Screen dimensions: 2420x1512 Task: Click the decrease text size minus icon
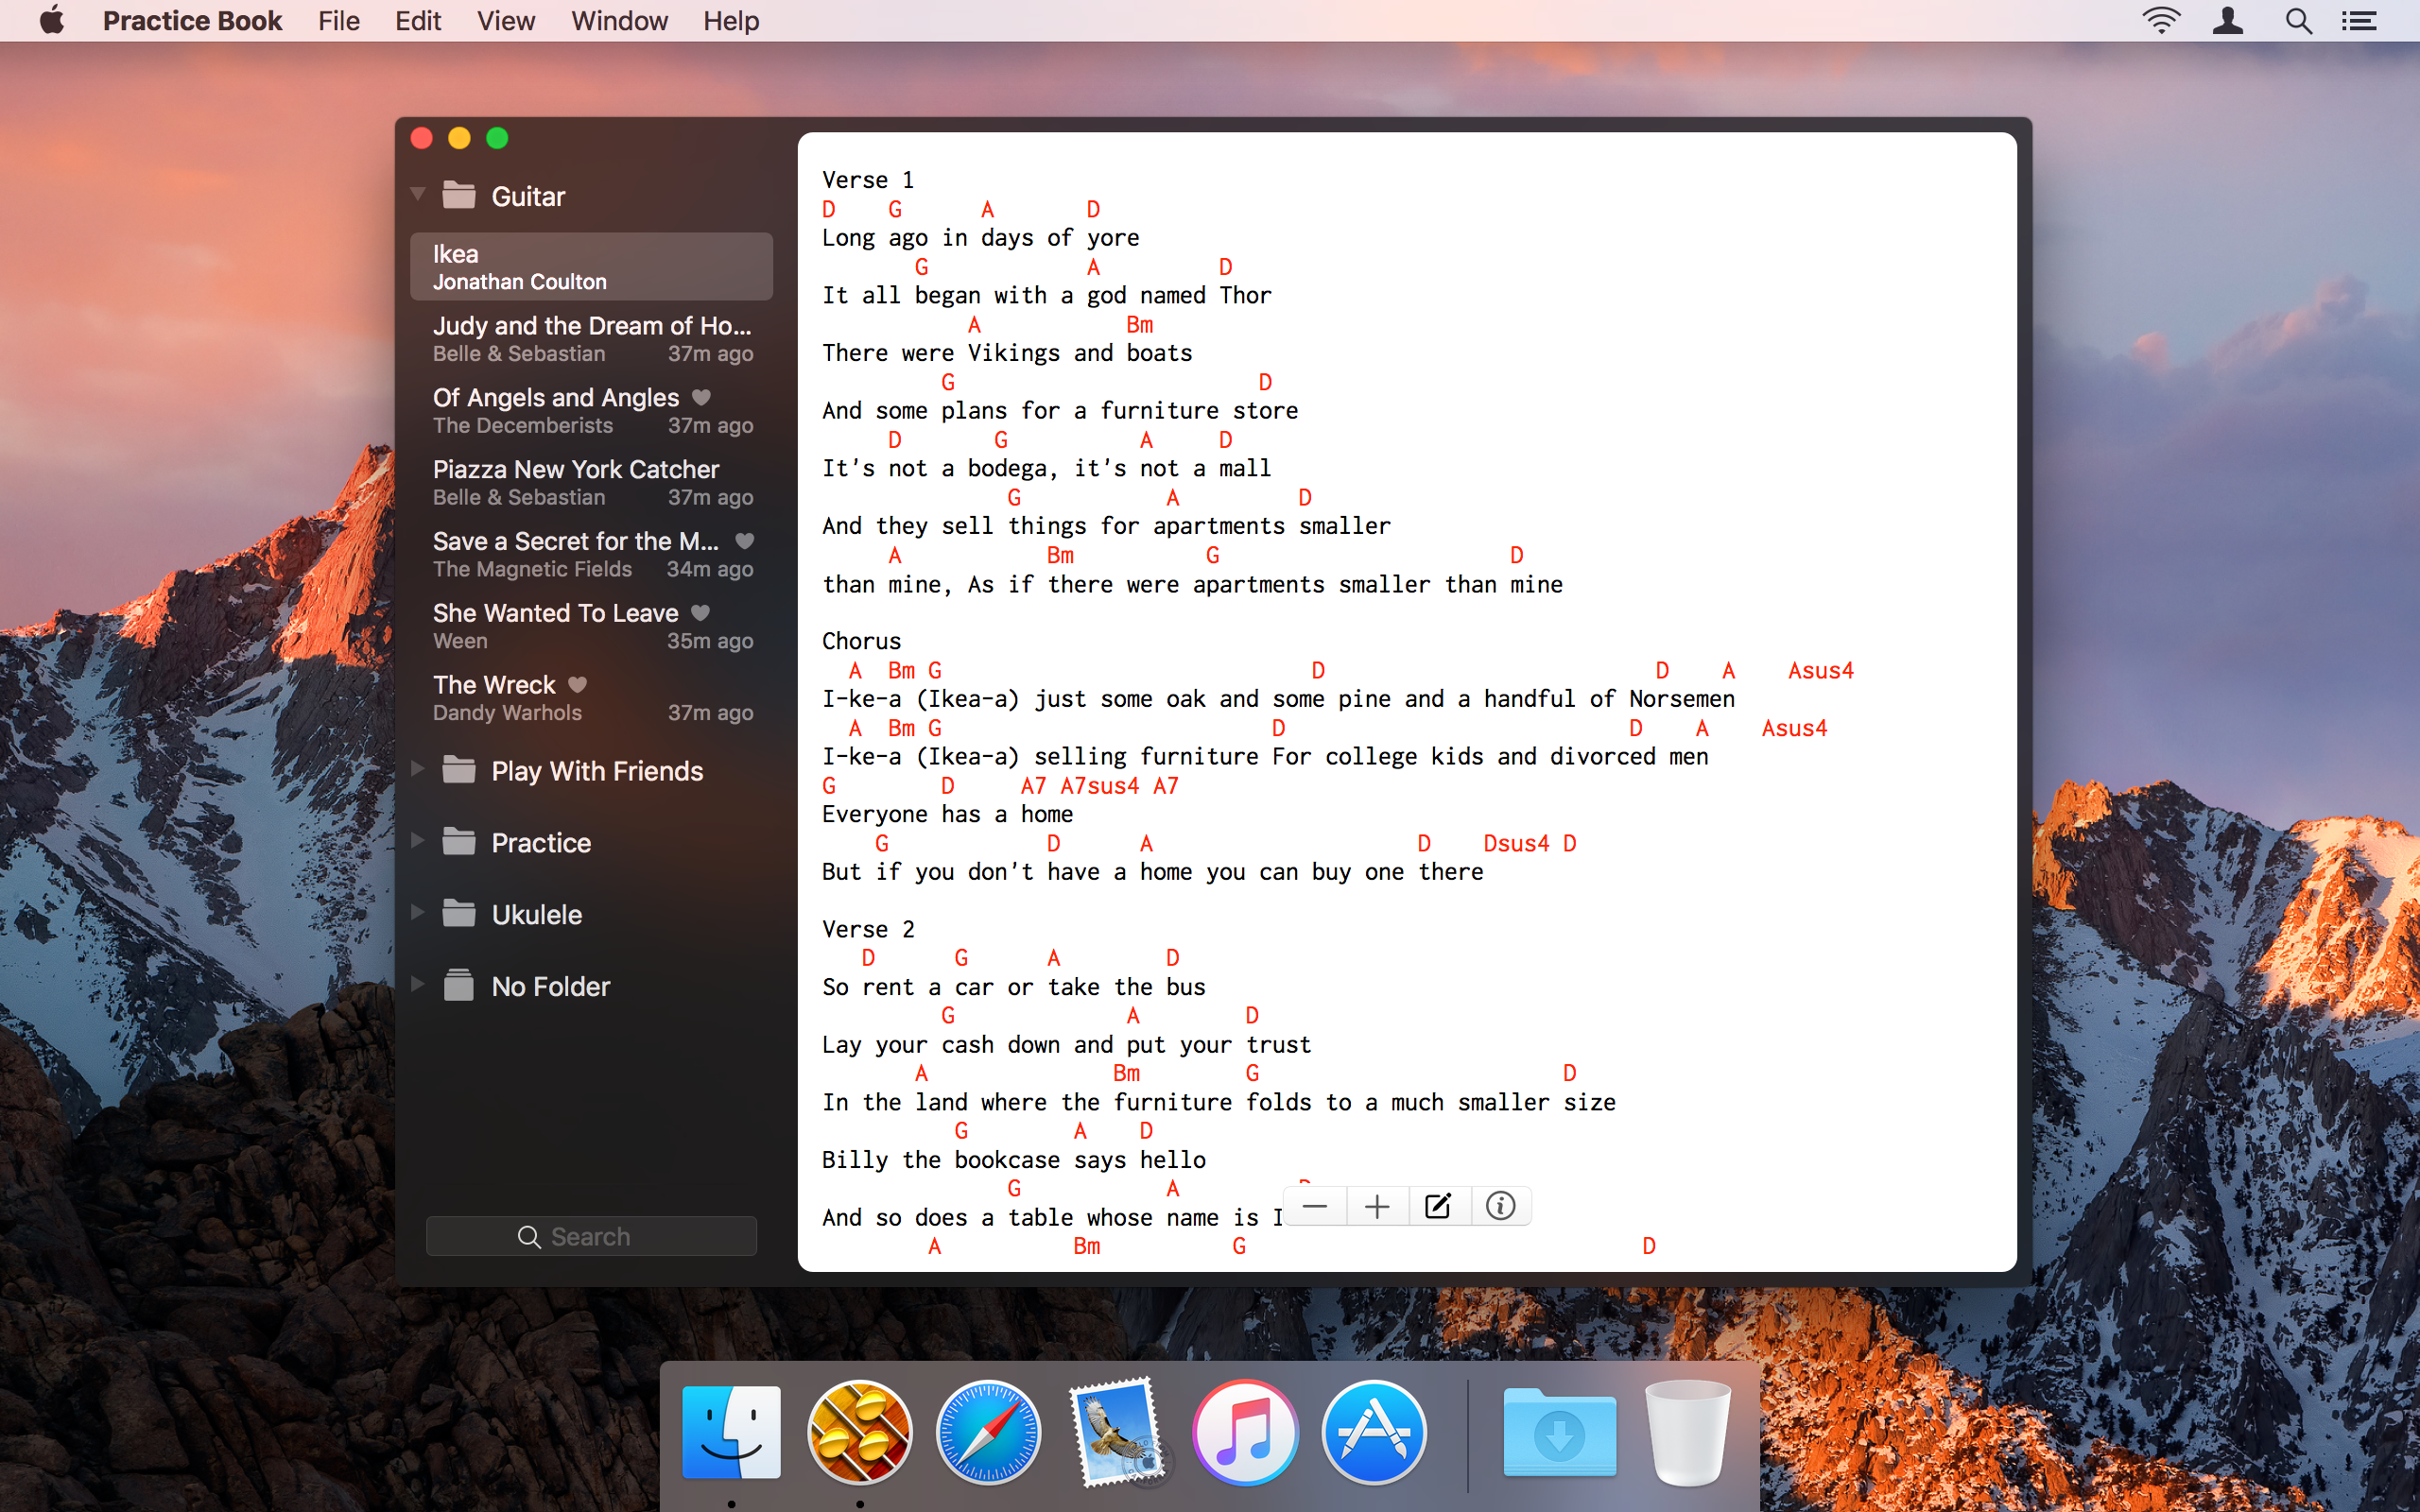click(1315, 1206)
